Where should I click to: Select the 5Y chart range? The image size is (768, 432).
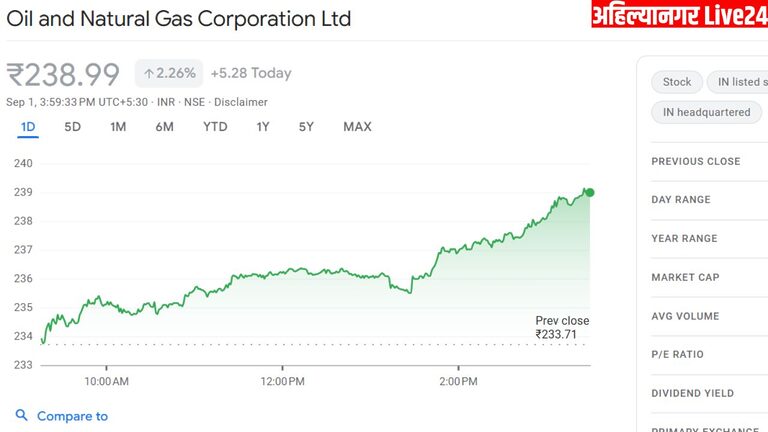click(306, 127)
